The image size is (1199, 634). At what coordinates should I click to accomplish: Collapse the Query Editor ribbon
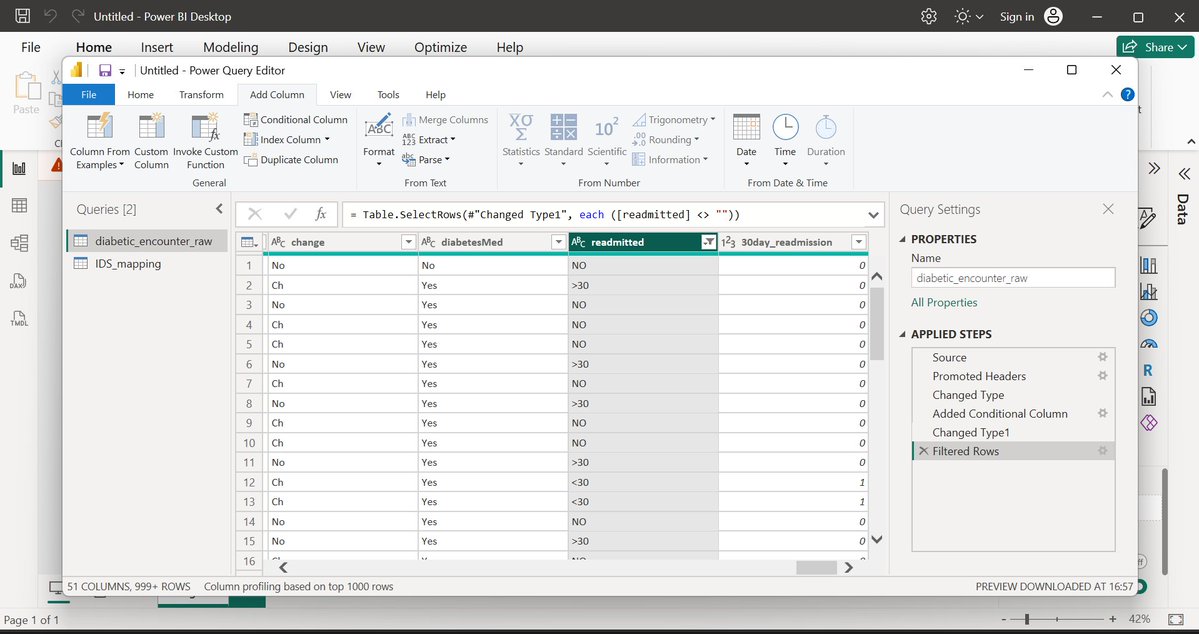click(1106, 95)
